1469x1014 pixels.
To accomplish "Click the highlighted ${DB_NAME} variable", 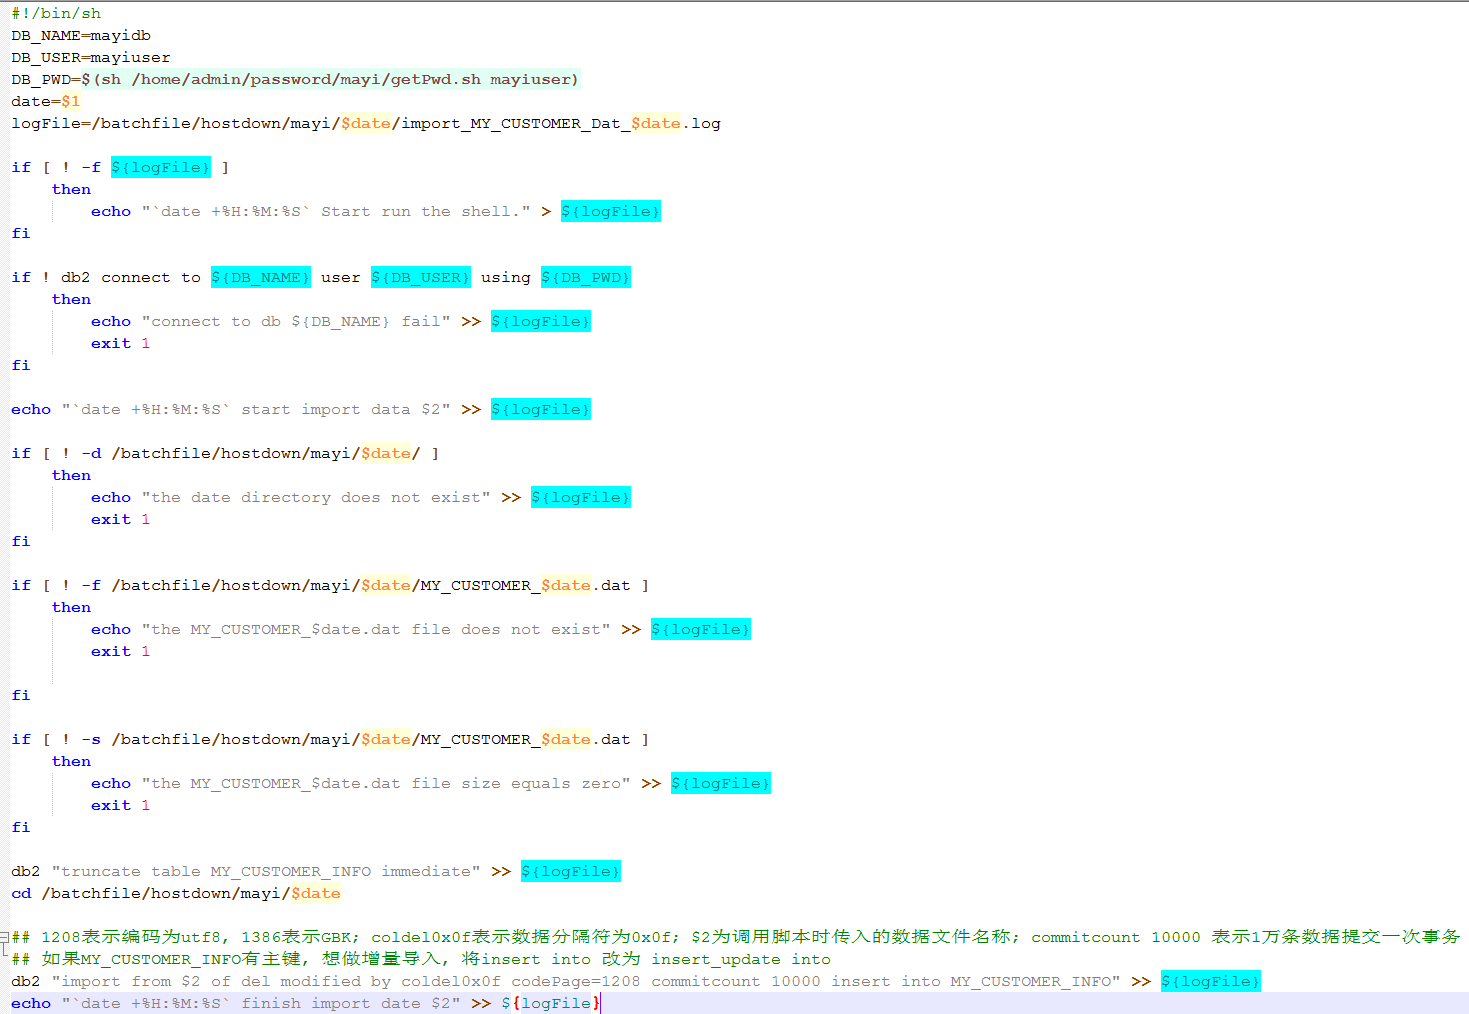I will 261,277.
